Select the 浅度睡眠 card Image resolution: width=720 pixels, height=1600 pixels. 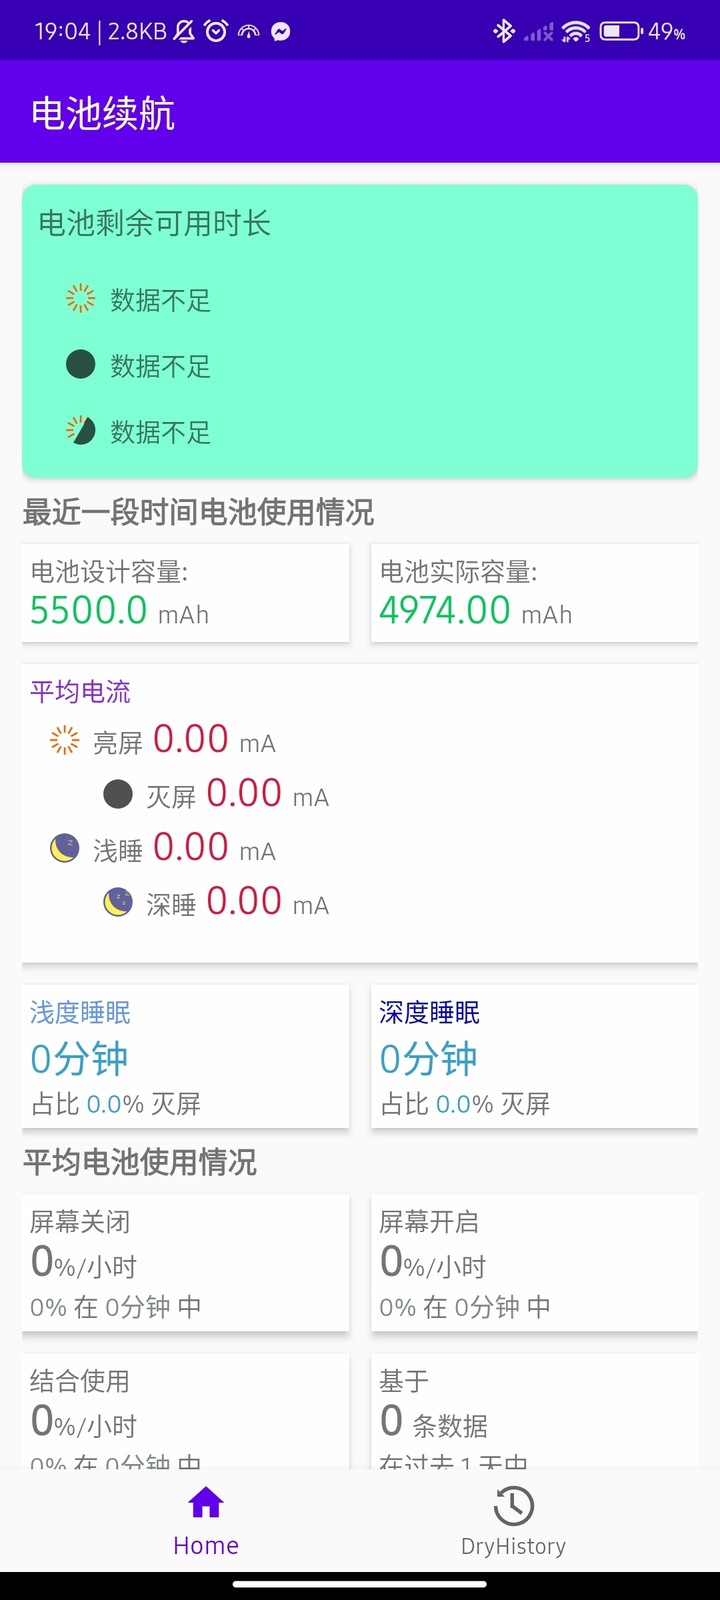pos(186,1056)
